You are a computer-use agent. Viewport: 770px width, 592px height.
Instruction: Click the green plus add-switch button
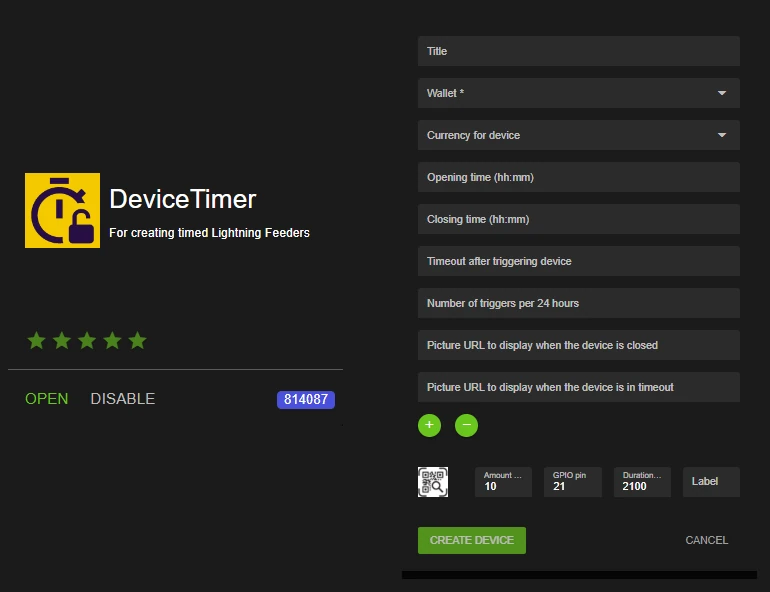429,425
